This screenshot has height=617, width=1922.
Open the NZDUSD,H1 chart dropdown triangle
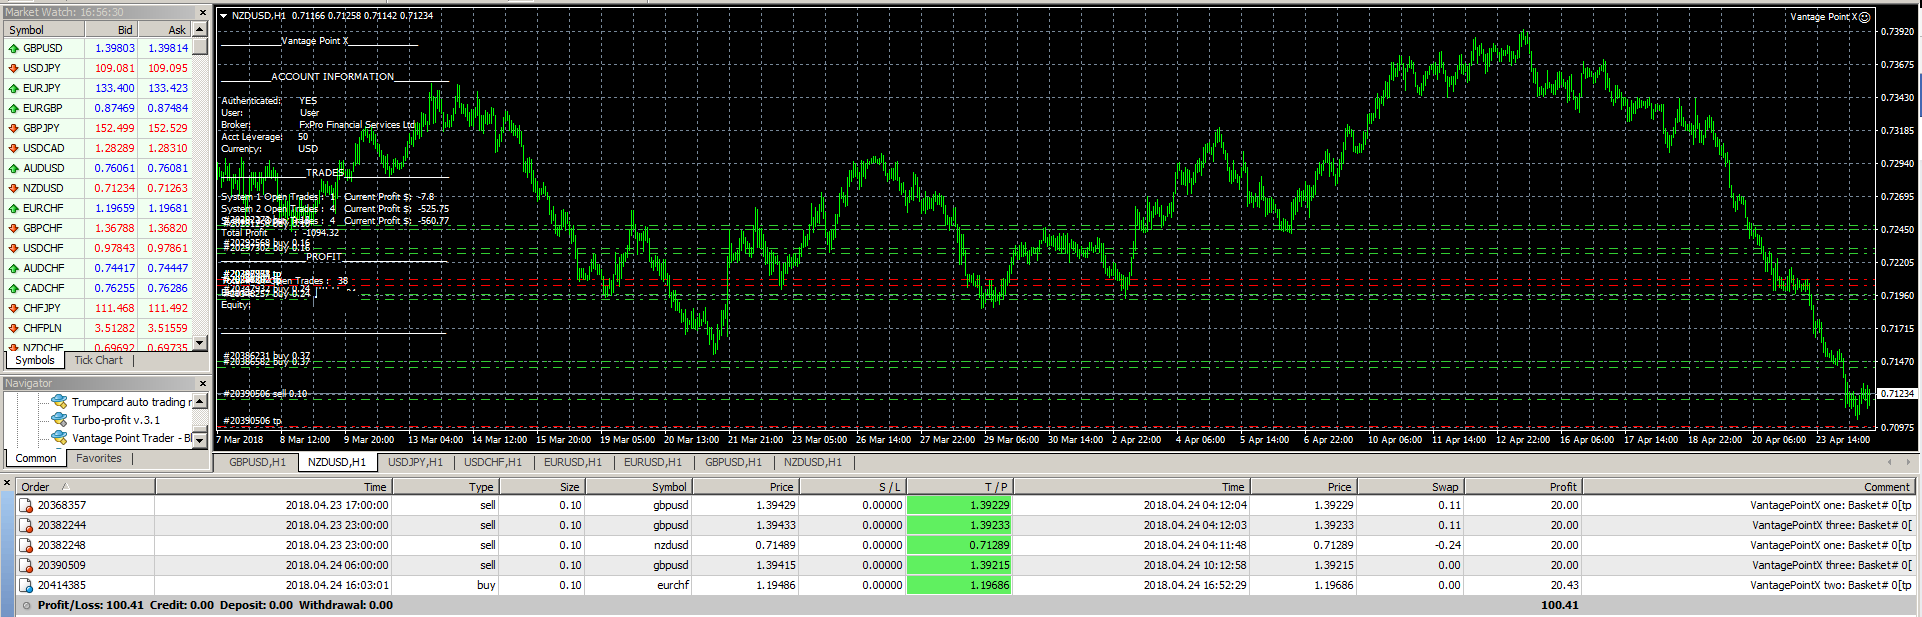pyautogui.click(x=223, y=16)
